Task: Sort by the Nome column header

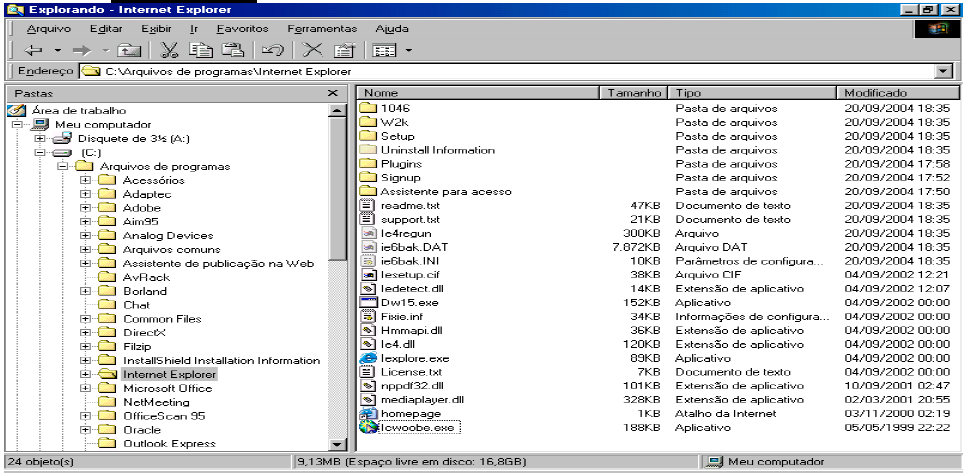Action: tap(479, 93)
